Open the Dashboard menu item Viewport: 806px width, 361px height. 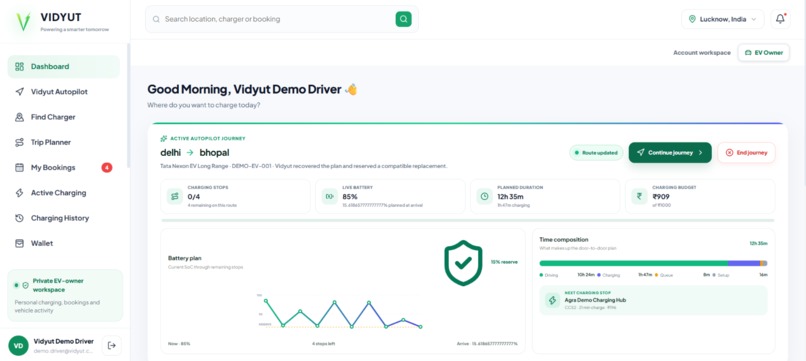coord(64,66)
